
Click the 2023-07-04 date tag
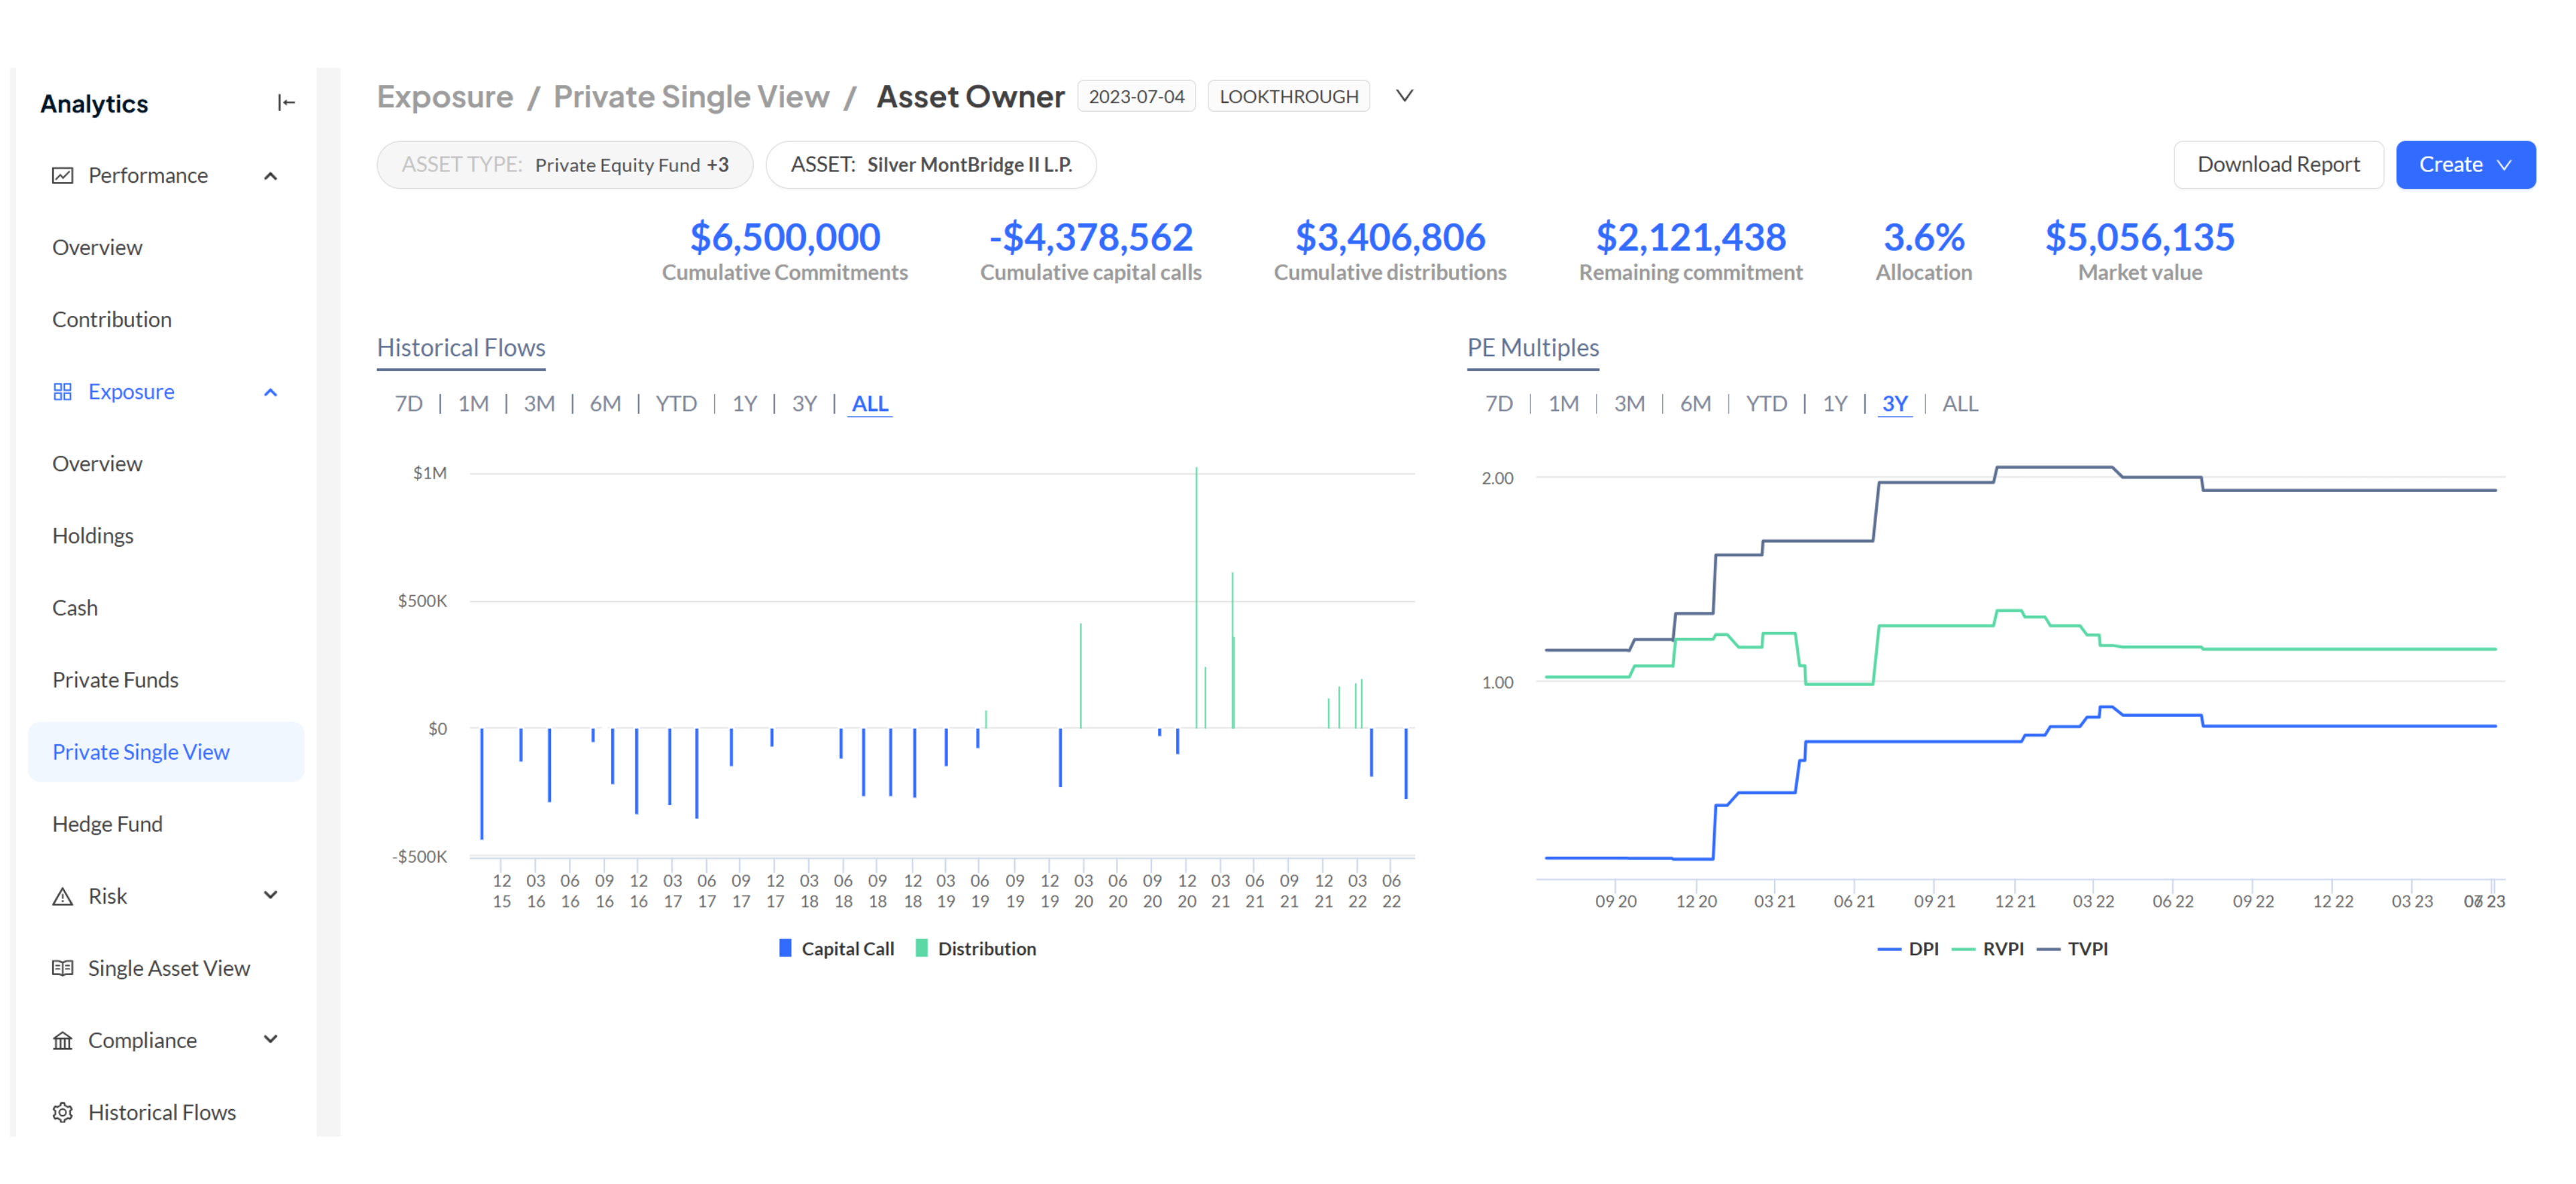[x=1136, y=97]
